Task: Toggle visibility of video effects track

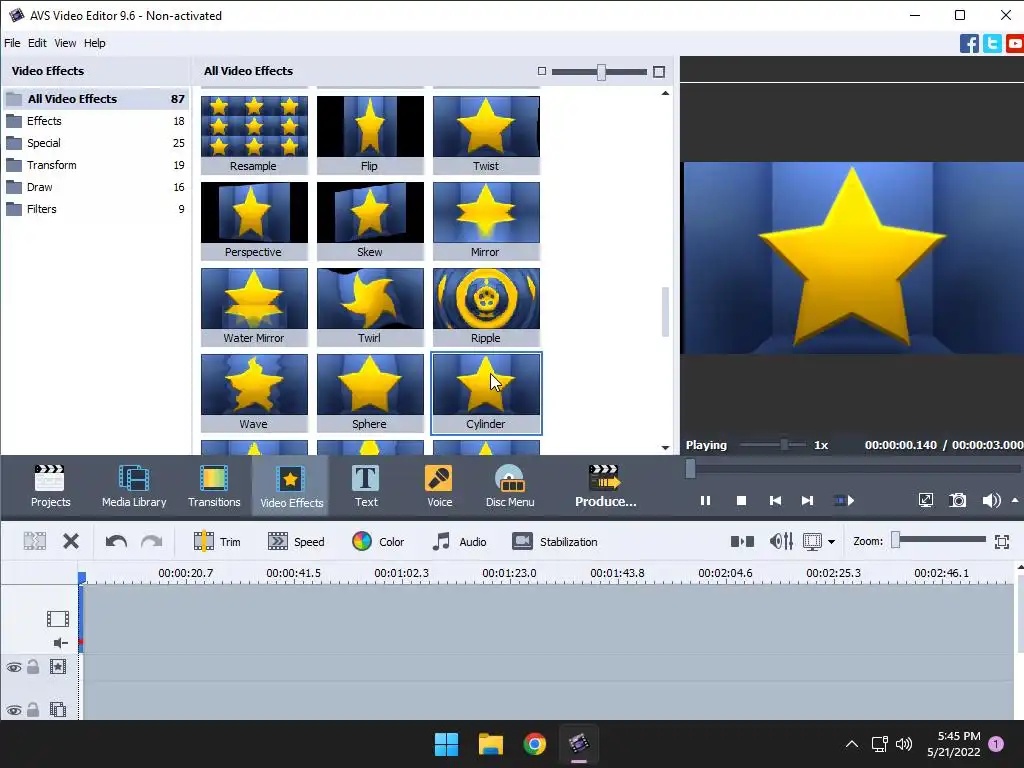Action: pyautogui.click(x=14, y=667)
